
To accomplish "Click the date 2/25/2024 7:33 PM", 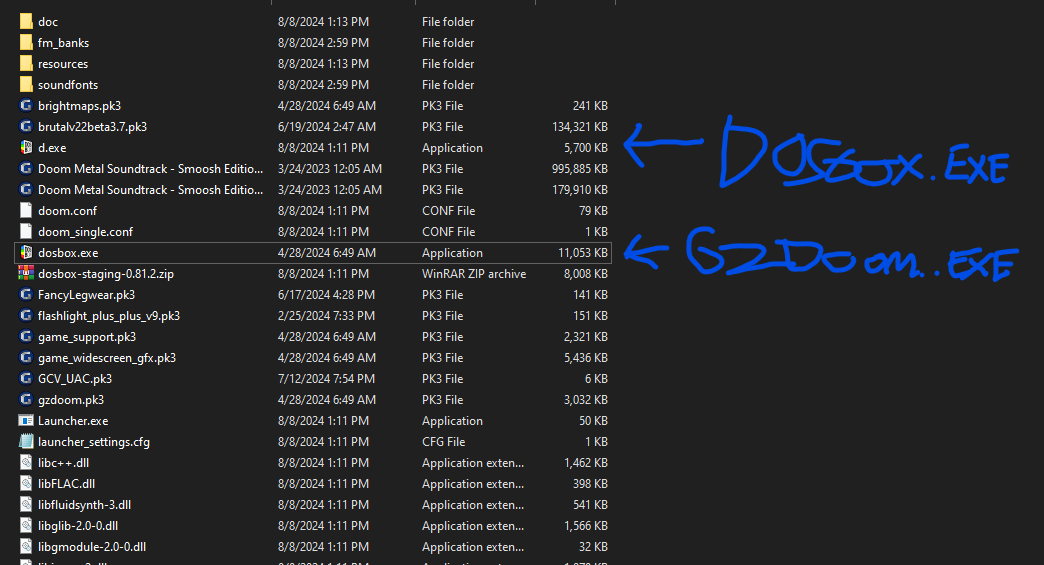I will coord(327,315).
